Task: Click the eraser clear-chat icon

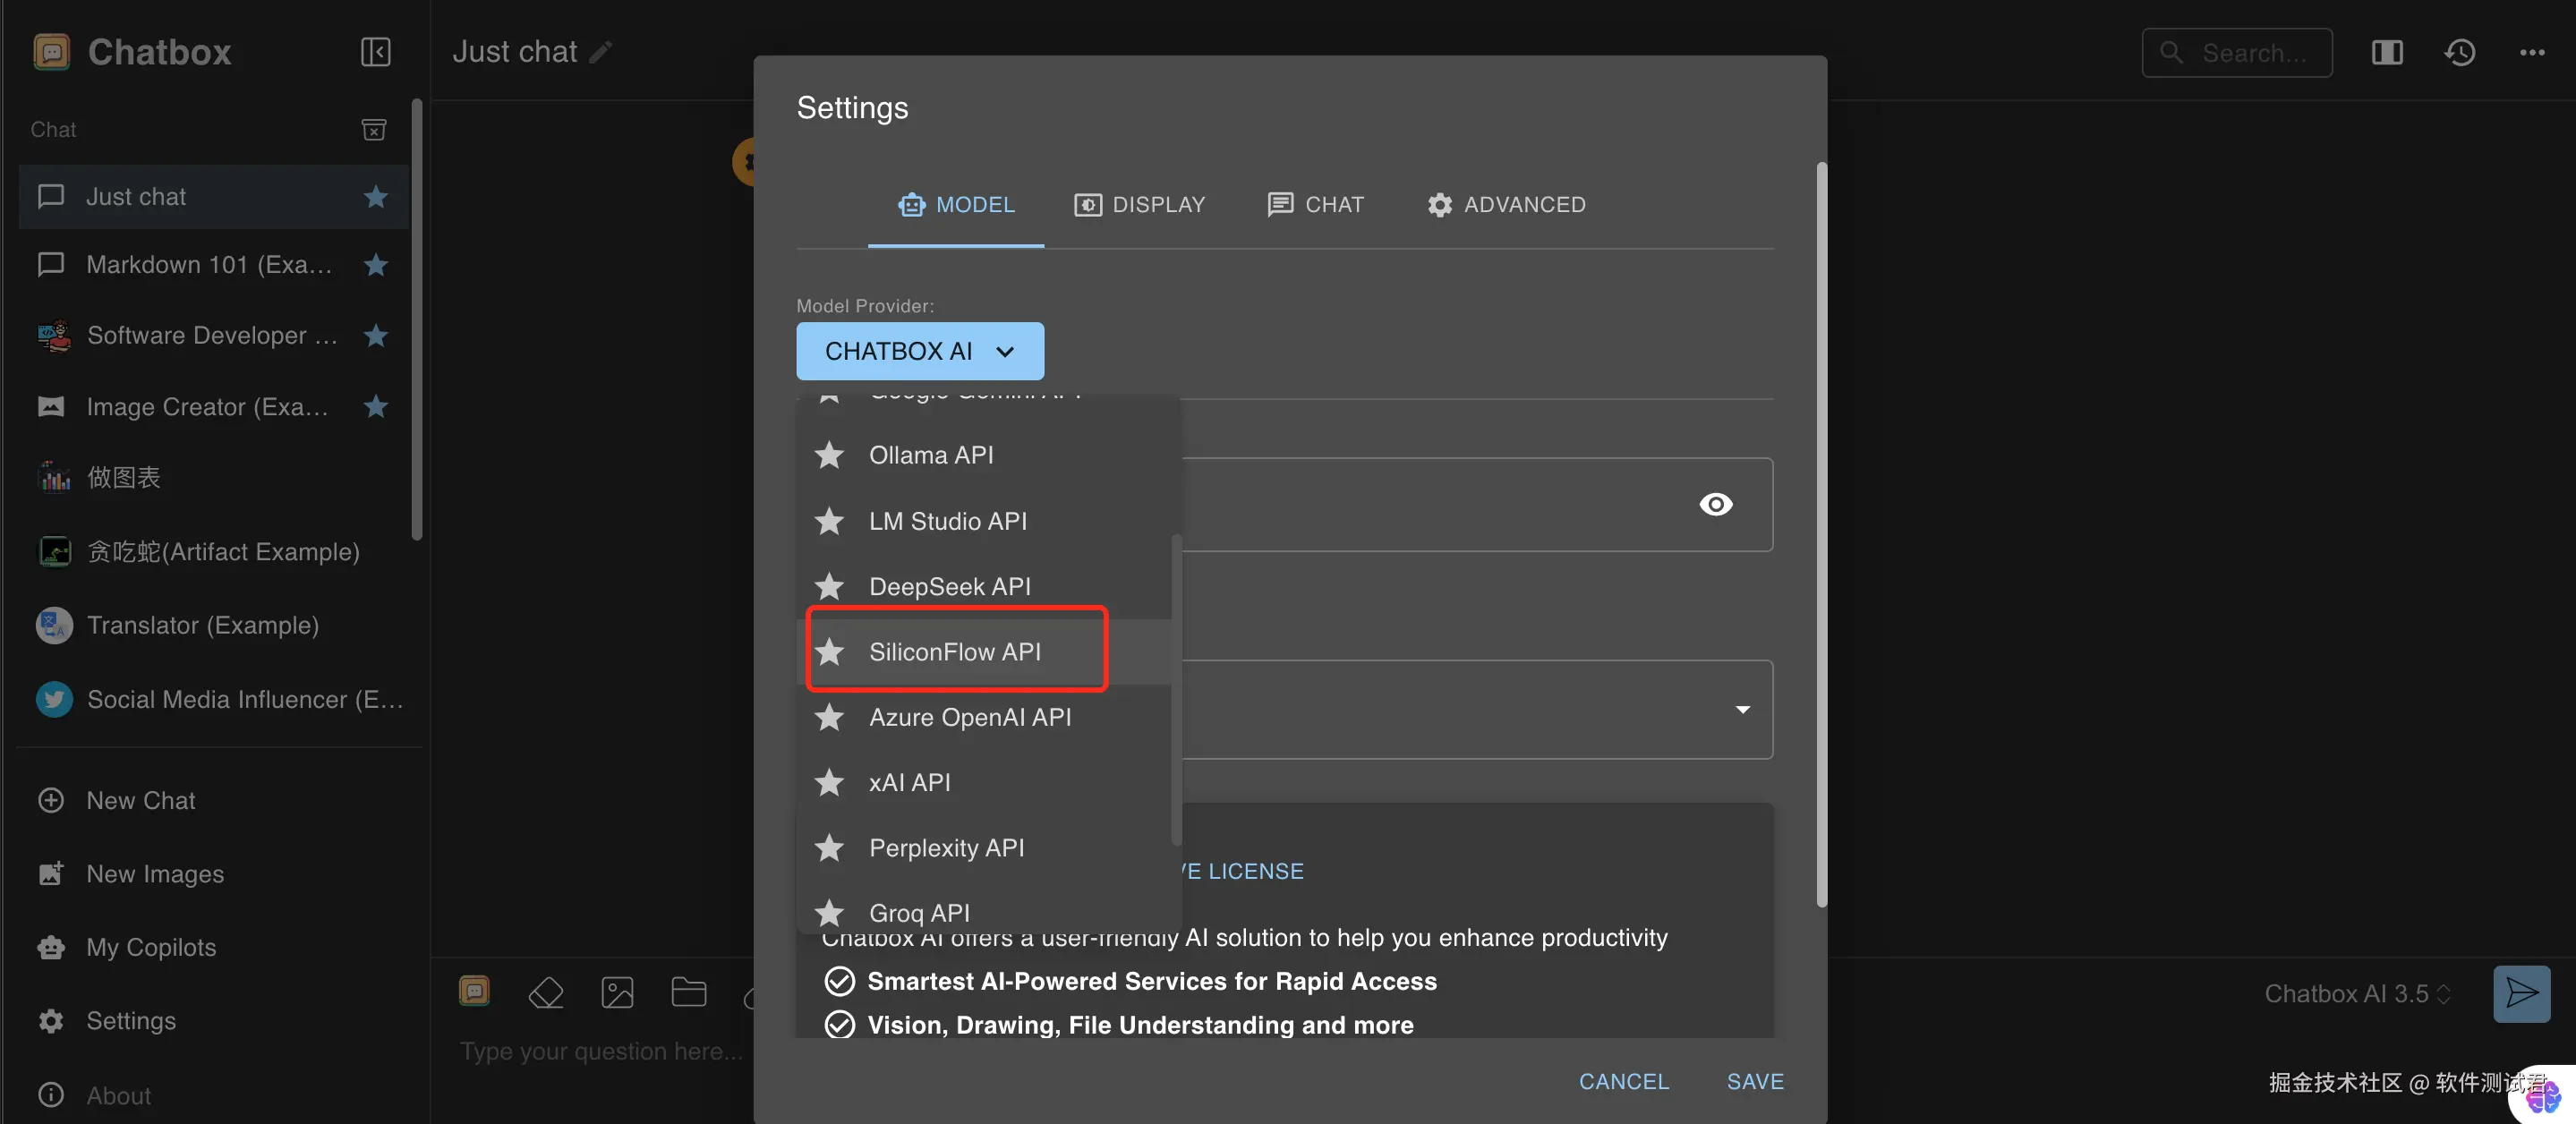Action: (x=546, y=993)
